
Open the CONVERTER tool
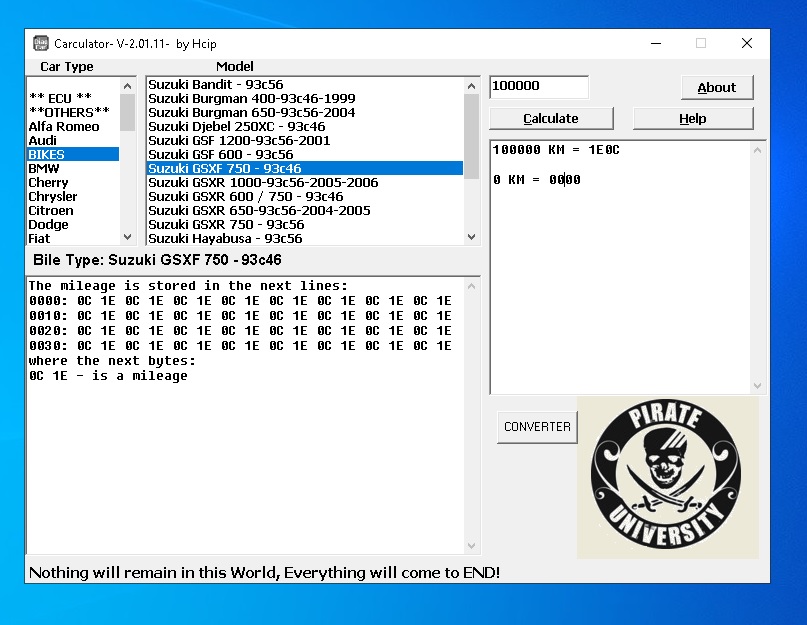point(537,427)
